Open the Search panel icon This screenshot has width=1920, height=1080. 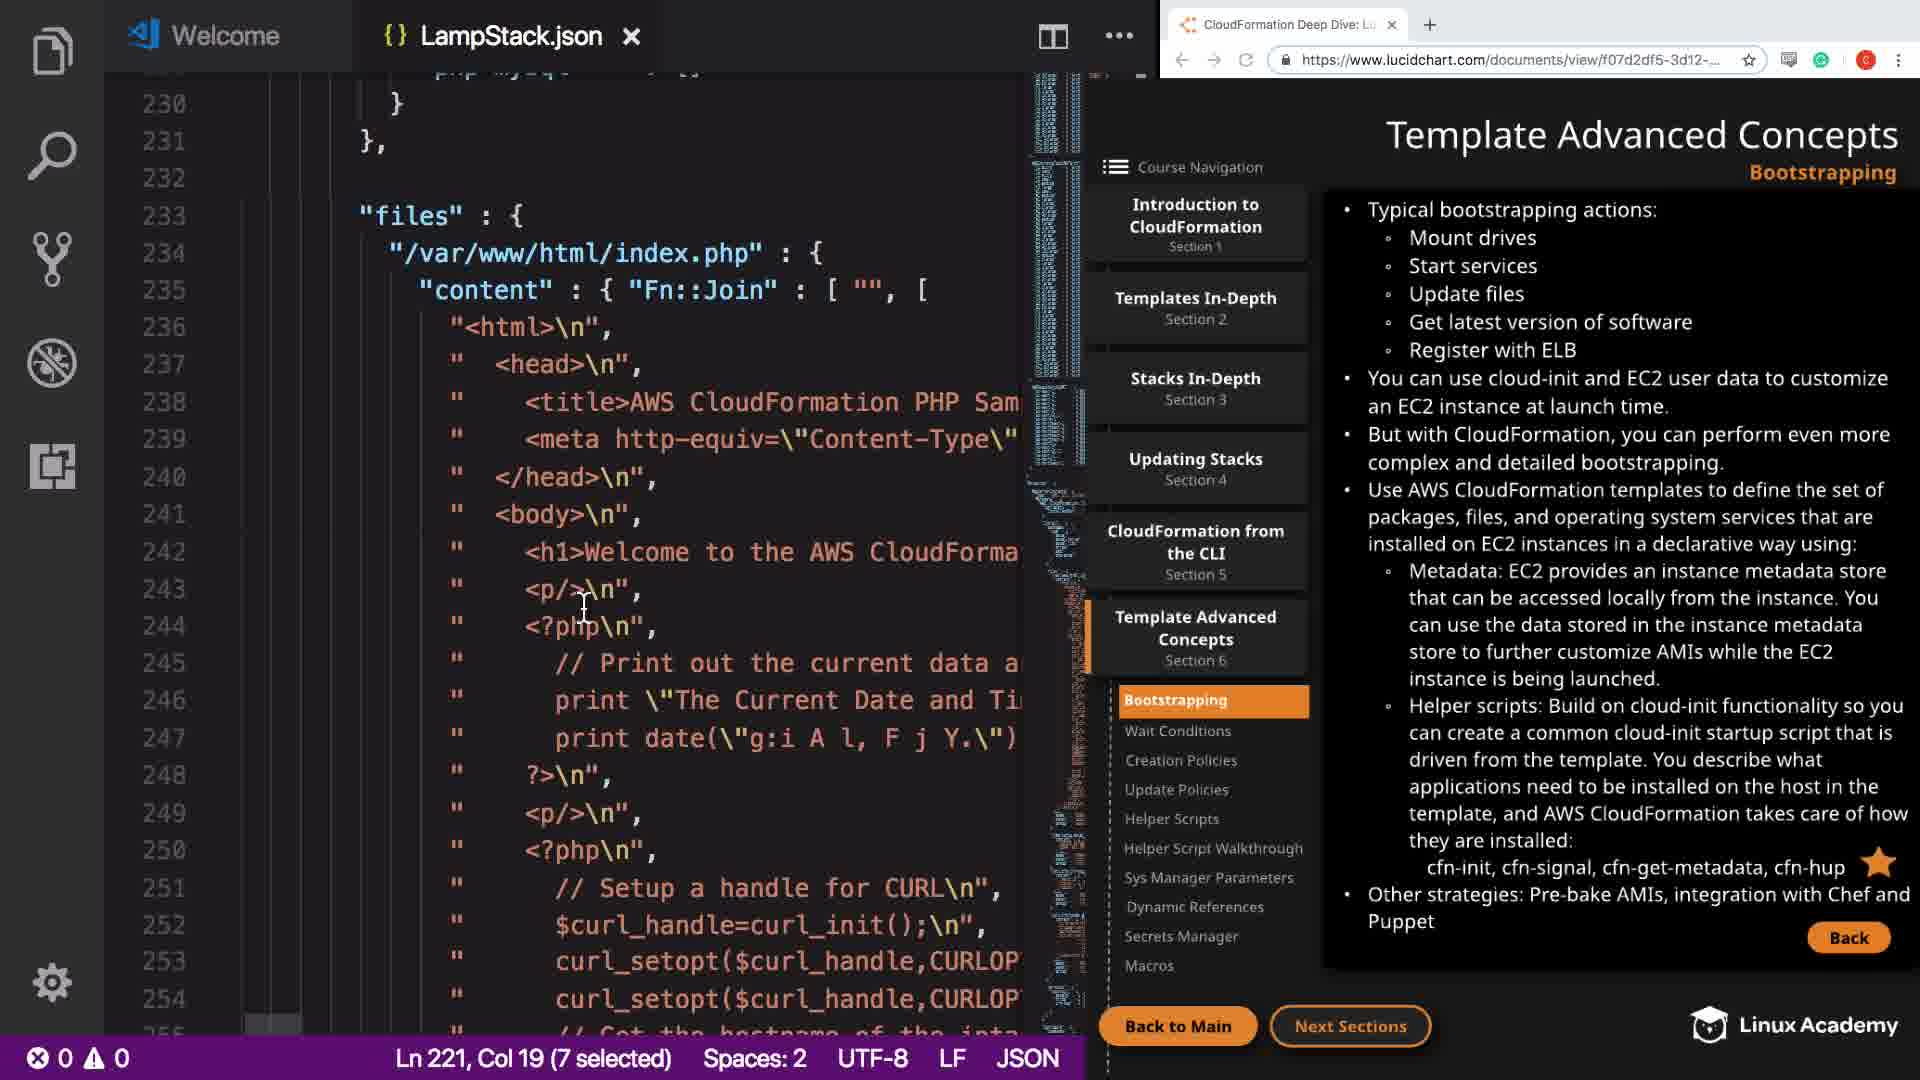[x=52, y=156]
